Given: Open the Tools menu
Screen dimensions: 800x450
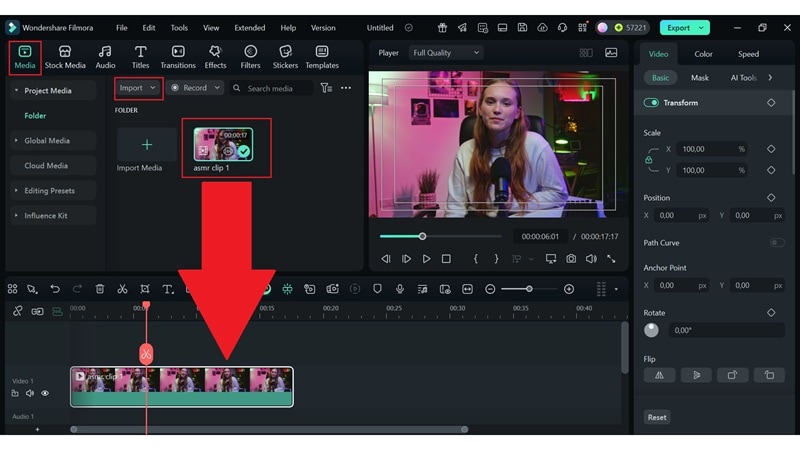Looking at the screenshot, I should (x=179, y=28).
